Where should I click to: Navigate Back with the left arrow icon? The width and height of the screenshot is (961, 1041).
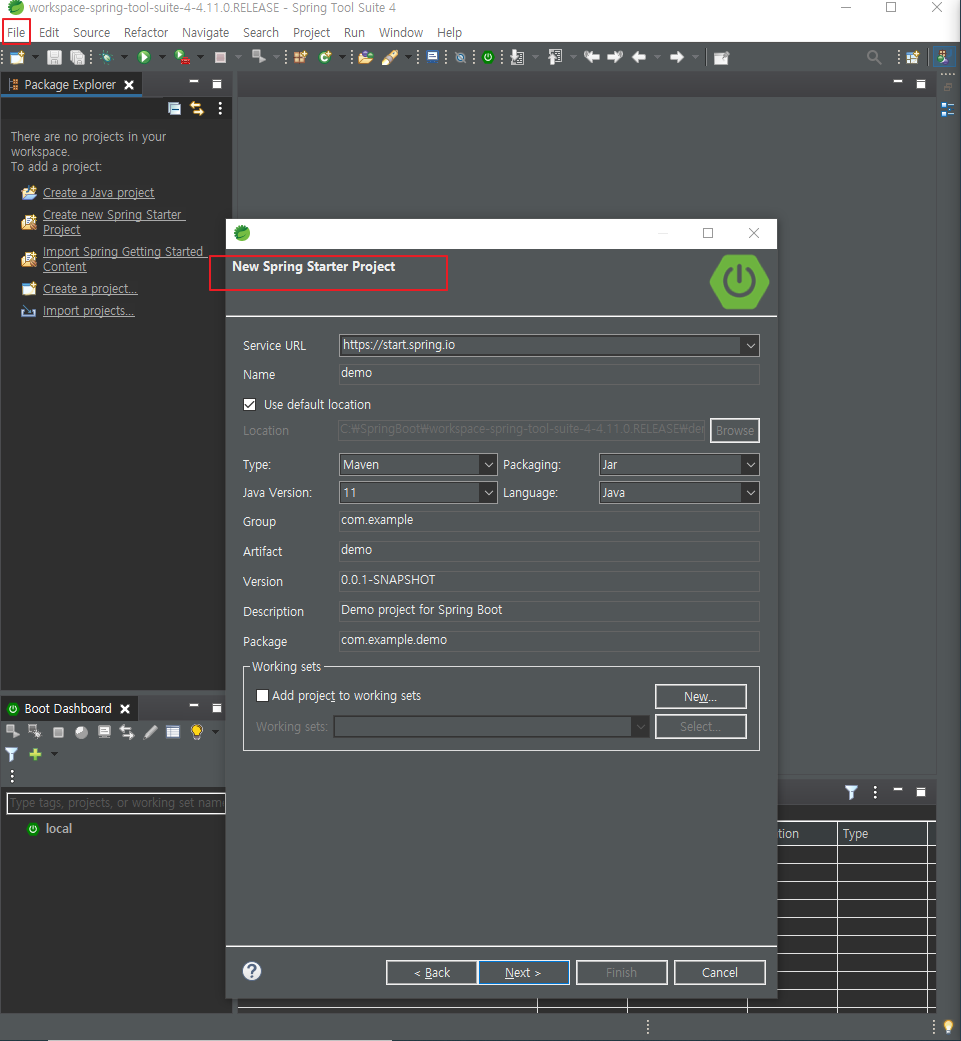tap(639, 58)
